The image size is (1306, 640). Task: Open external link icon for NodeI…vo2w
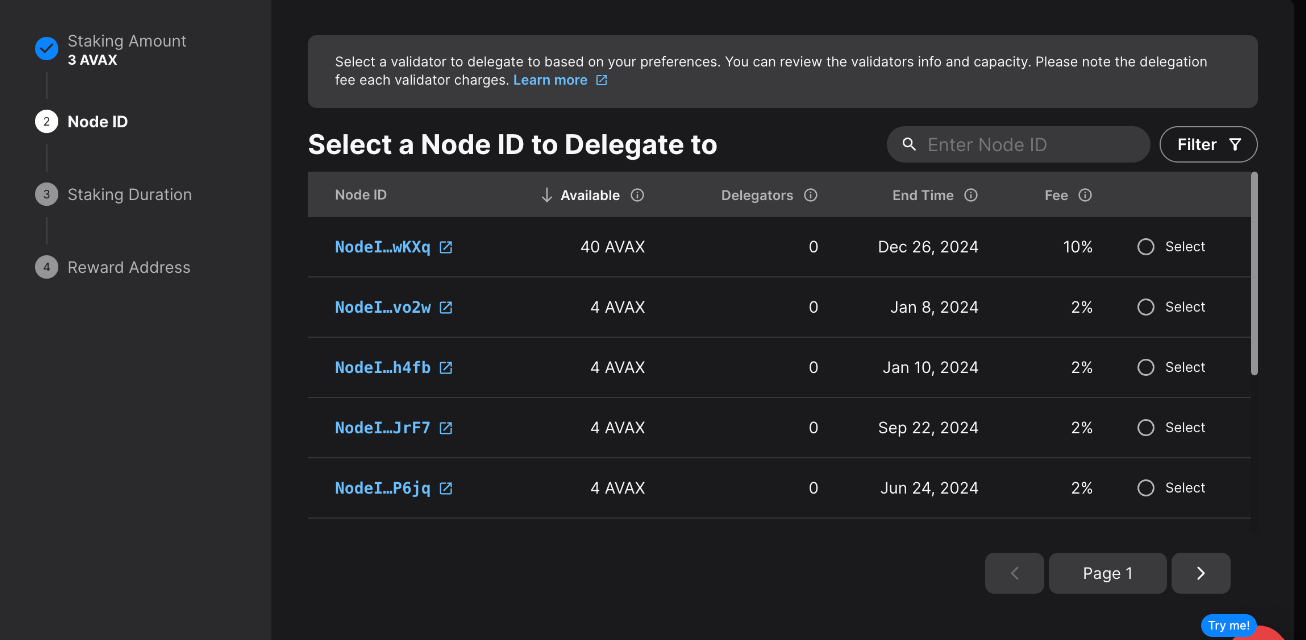click(446, 307)
